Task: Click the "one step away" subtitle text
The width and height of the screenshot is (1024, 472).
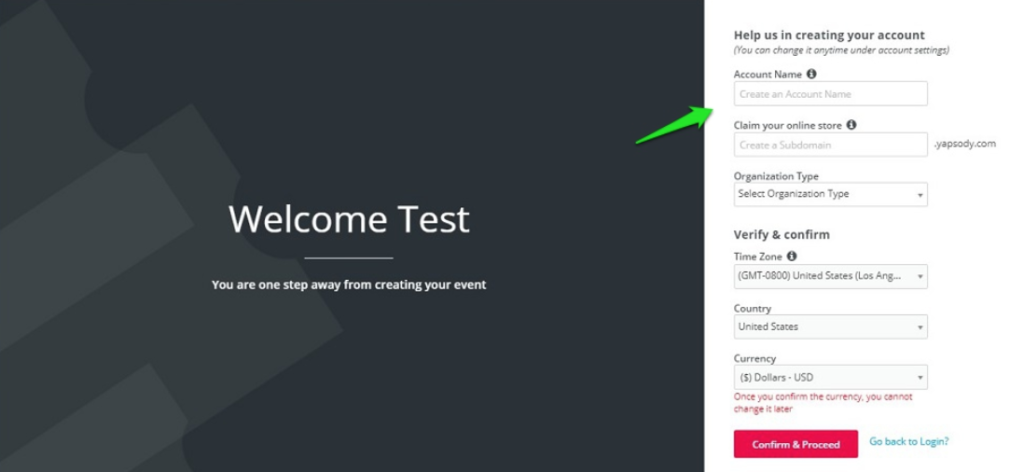Action: click(349, 285)
